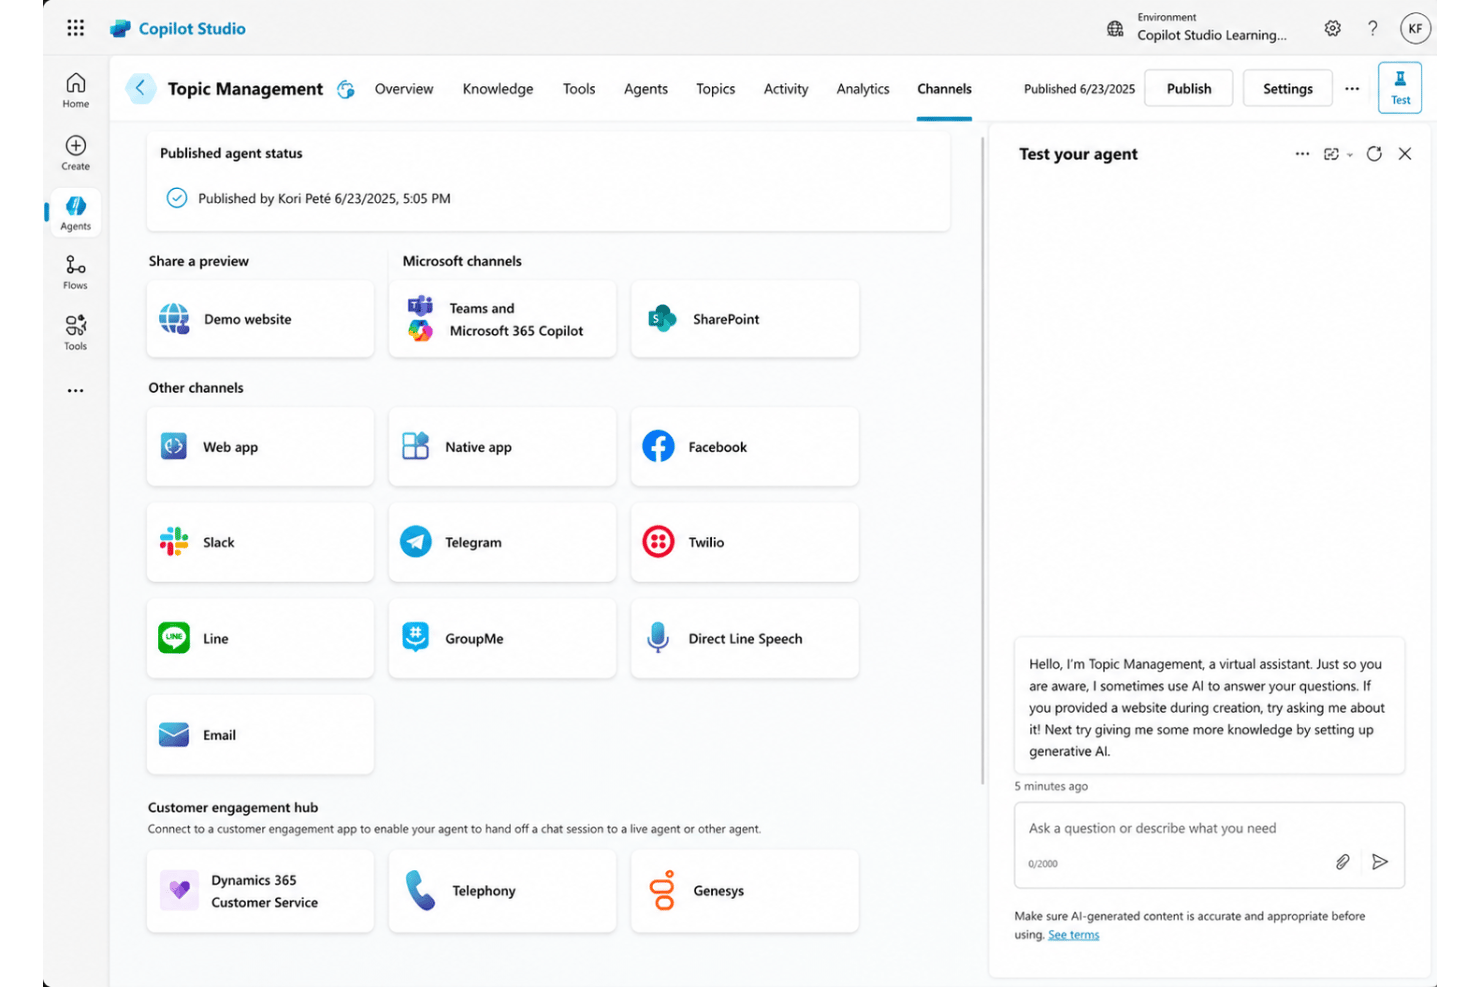The height and width of the screenshot is (987, 1480).
Task: Open Tools in sidebar
Action: (x=76, y=332)
